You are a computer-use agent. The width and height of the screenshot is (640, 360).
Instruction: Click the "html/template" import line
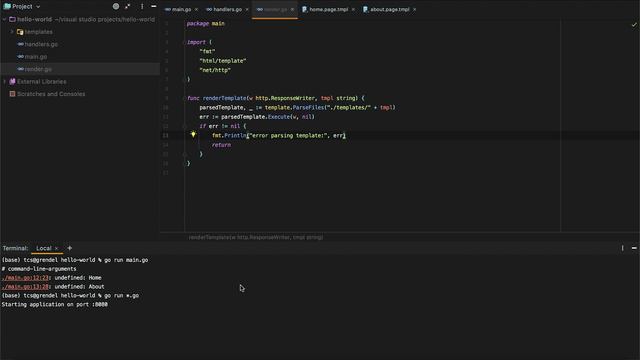(223, 61)
